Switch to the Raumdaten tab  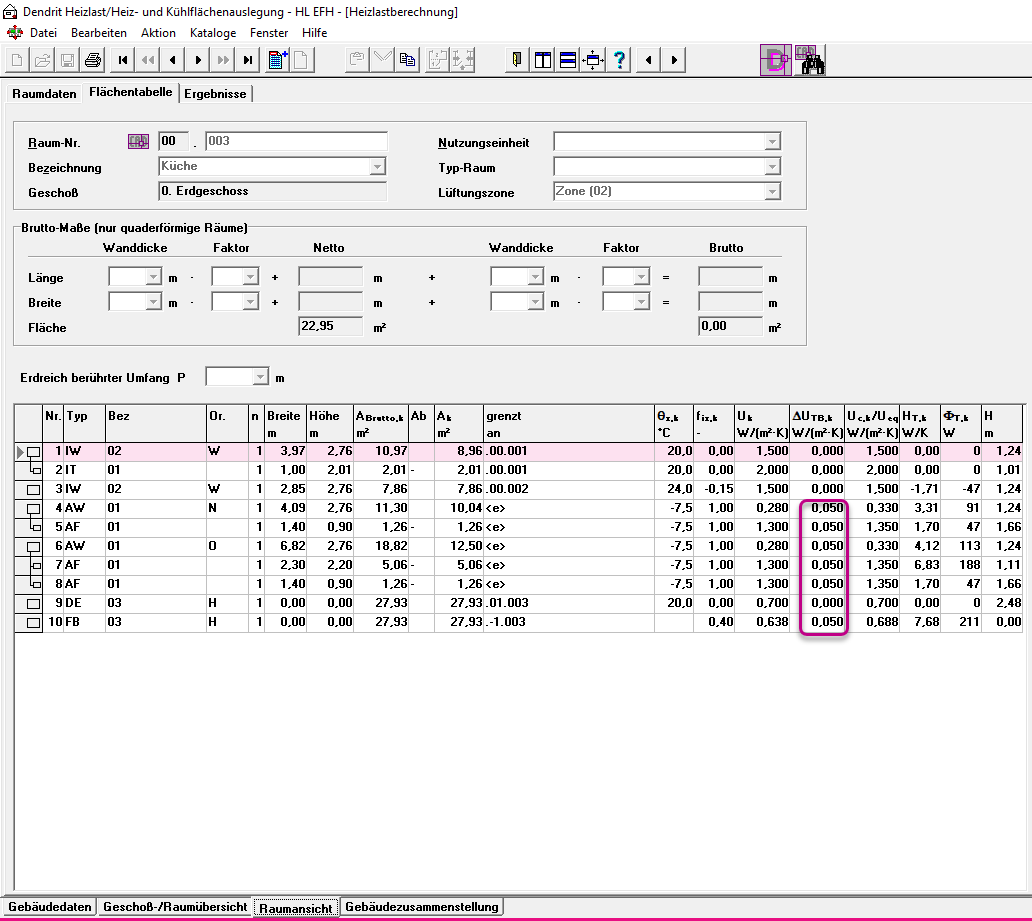point(44,93)
